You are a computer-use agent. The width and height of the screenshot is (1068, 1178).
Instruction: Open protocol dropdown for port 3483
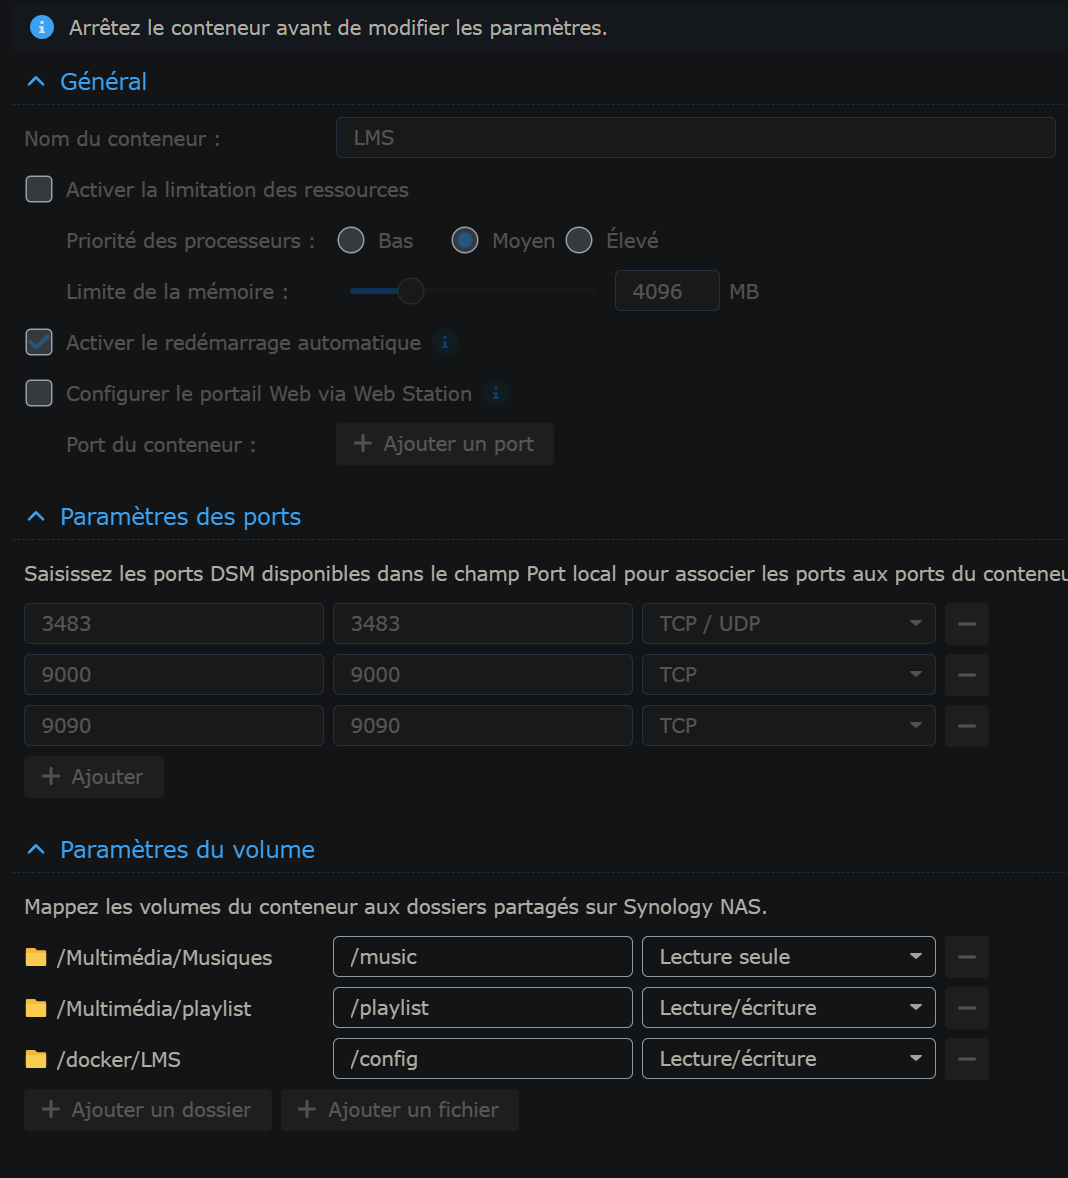(788, 624)
